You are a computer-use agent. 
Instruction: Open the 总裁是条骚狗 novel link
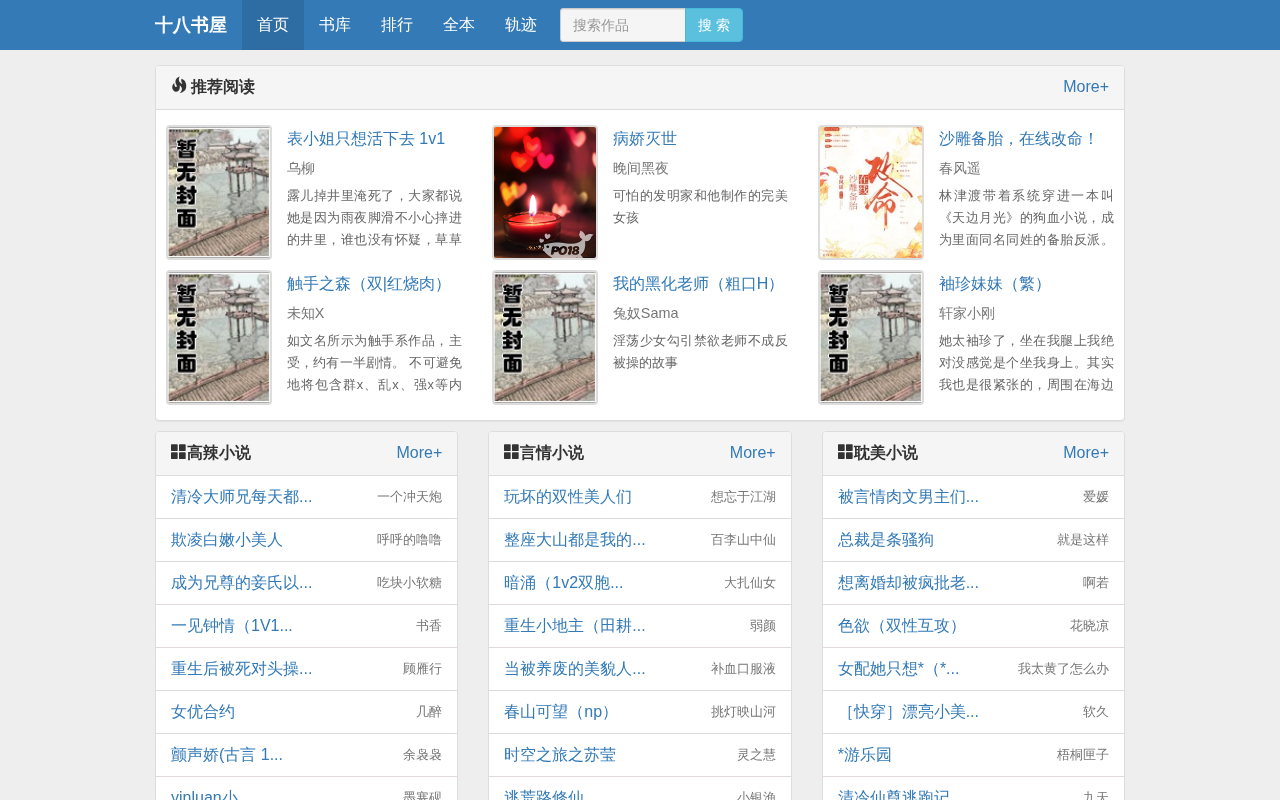point(886,540)
